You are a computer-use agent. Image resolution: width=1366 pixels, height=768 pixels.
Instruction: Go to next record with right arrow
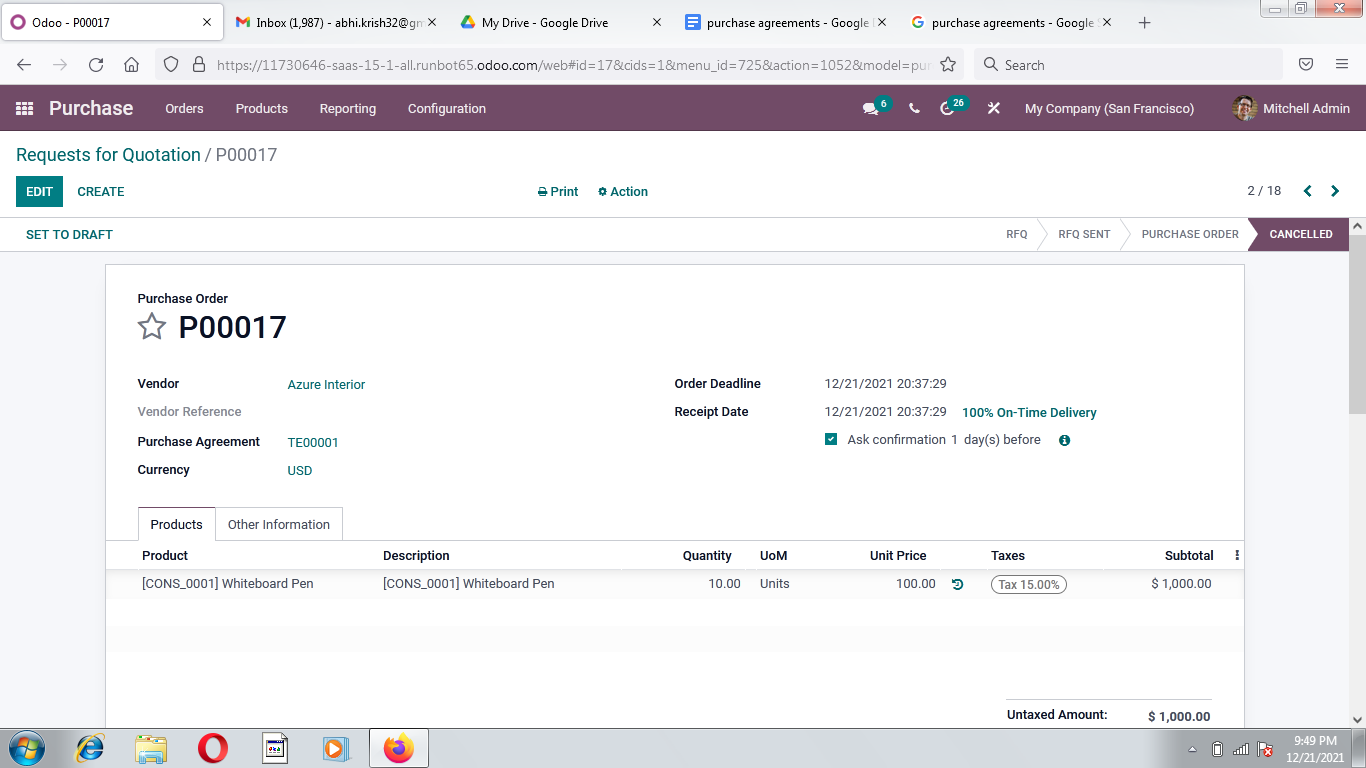click(1335, 191)
